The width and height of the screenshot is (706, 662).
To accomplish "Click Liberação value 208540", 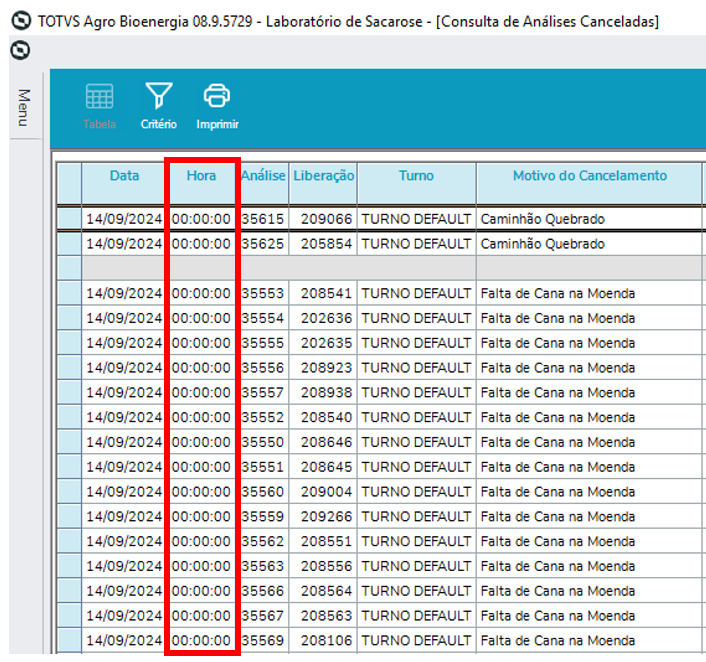I will (x=326, y=417).
